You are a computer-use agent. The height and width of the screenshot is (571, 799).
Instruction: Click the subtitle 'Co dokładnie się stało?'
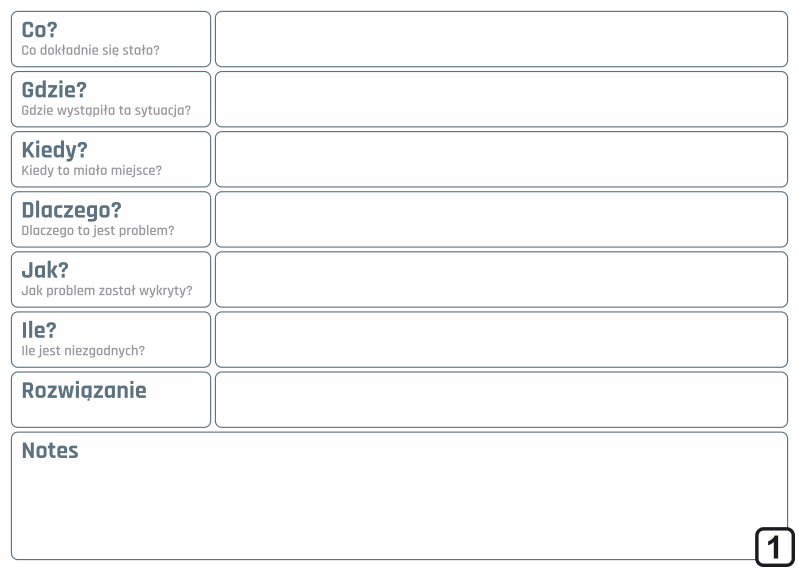point(90,50)
